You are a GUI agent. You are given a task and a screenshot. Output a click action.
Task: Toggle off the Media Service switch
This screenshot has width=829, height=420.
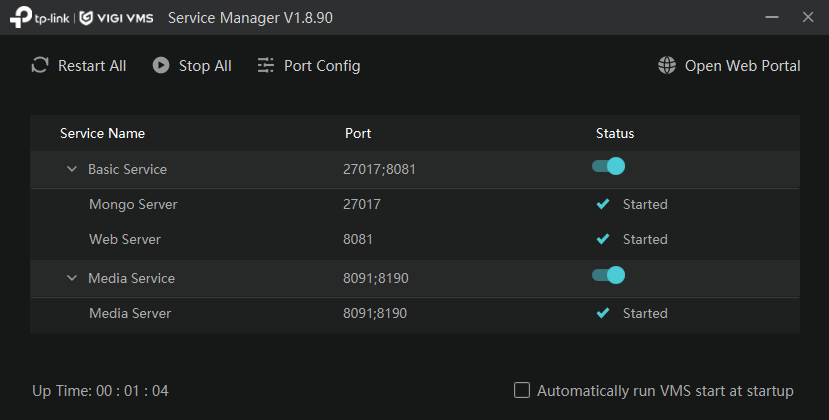click(x=609, y=275)
